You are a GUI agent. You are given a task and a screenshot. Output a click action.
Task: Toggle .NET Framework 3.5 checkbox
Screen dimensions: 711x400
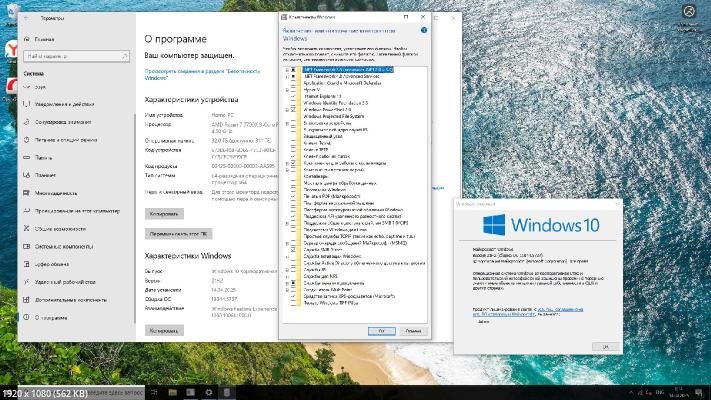(293, 70)
